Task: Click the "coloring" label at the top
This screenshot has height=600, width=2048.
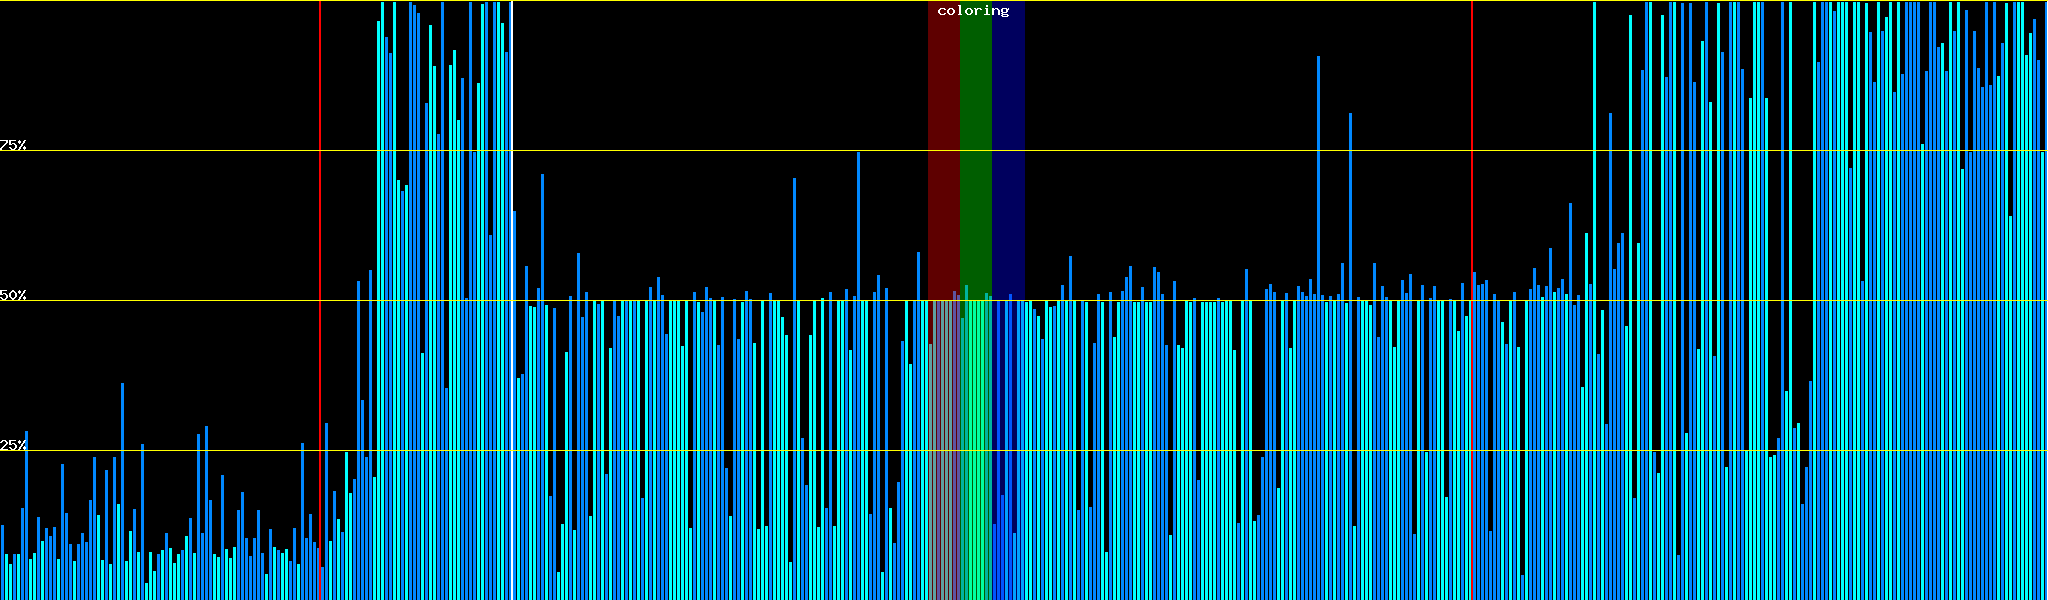Action: [x=973, y=11]
